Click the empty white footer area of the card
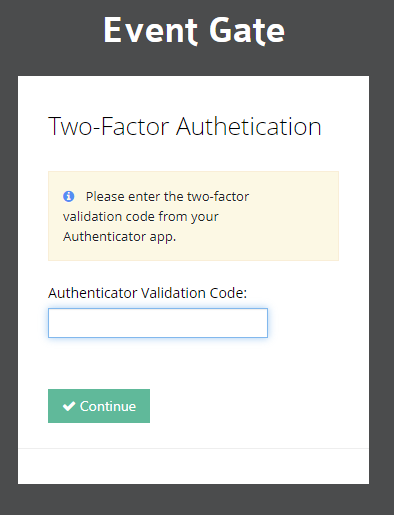The width and height of the screenshot is (394, 515). [x=193, y=466]
